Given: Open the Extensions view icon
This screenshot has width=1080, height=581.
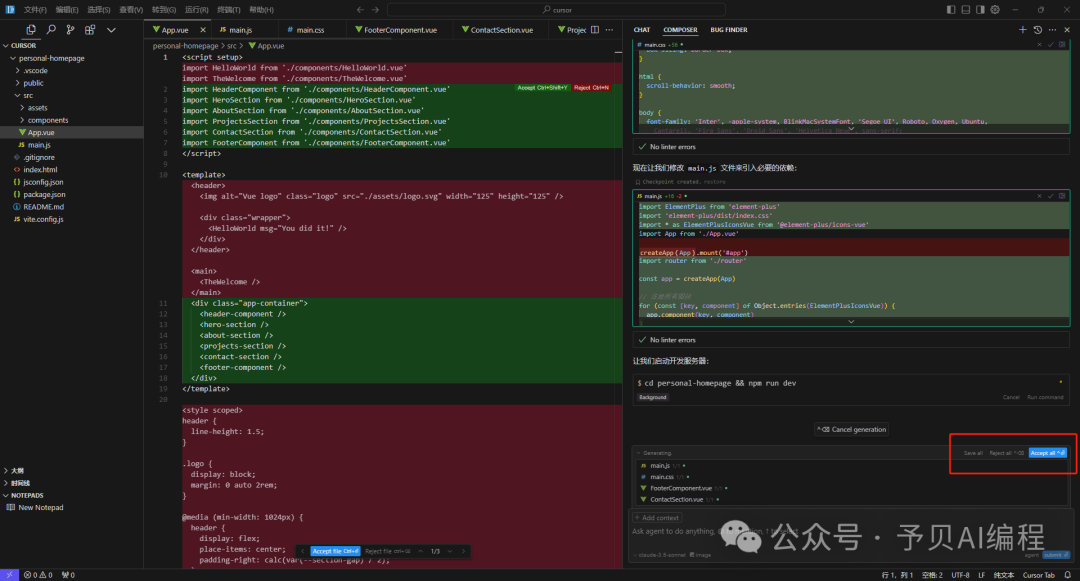Looking at the screenshot, I should [90, 30].
